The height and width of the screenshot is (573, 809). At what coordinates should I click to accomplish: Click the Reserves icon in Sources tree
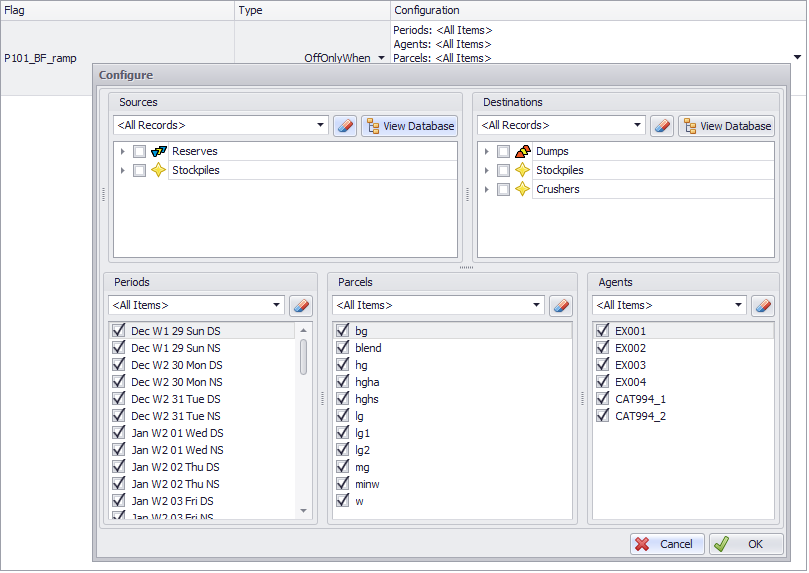(158, 152)
